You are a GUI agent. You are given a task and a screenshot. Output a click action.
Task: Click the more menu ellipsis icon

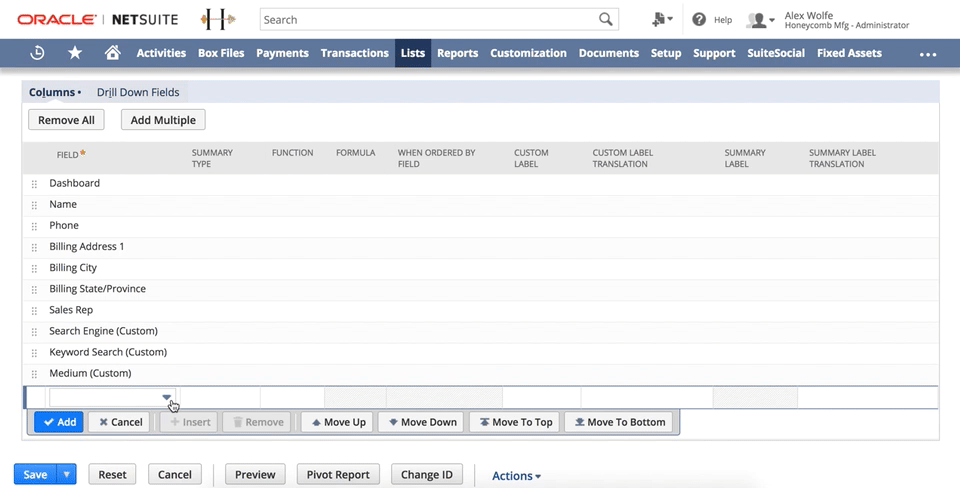(x=928, y=54)
